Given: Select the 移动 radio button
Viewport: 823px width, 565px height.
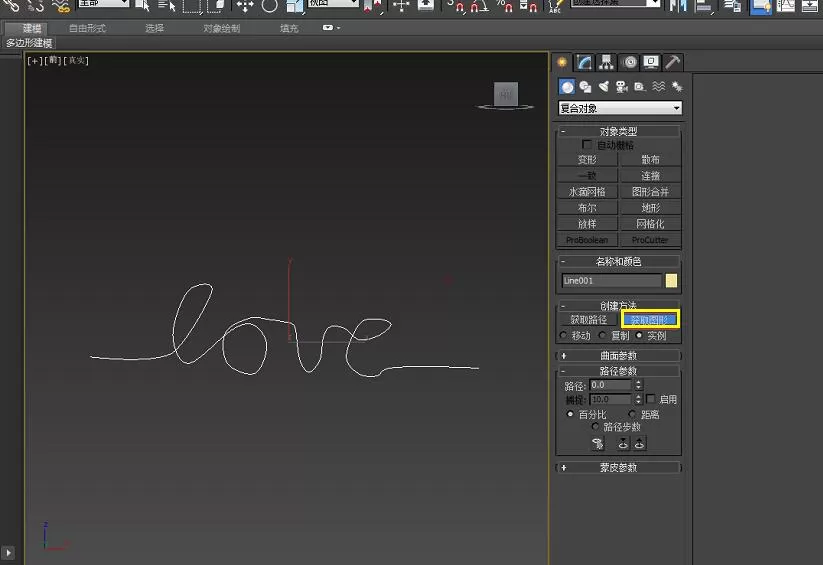Looking at the screenshot, I should (x=564, y=335).
